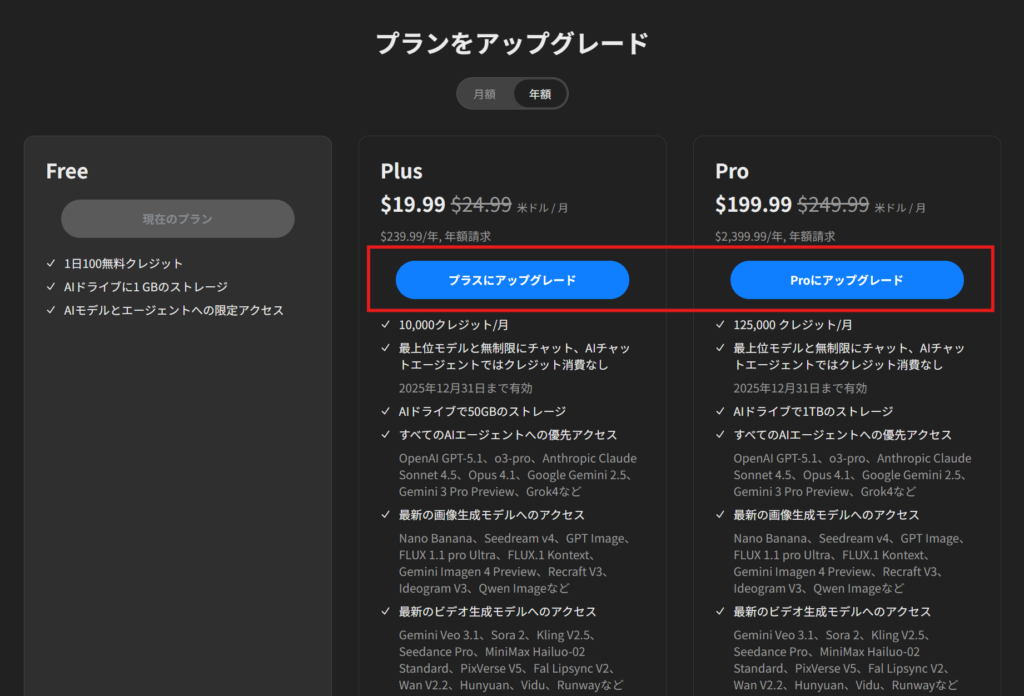
Task: Select the Plus plan heading
Action: pos(401,171)
